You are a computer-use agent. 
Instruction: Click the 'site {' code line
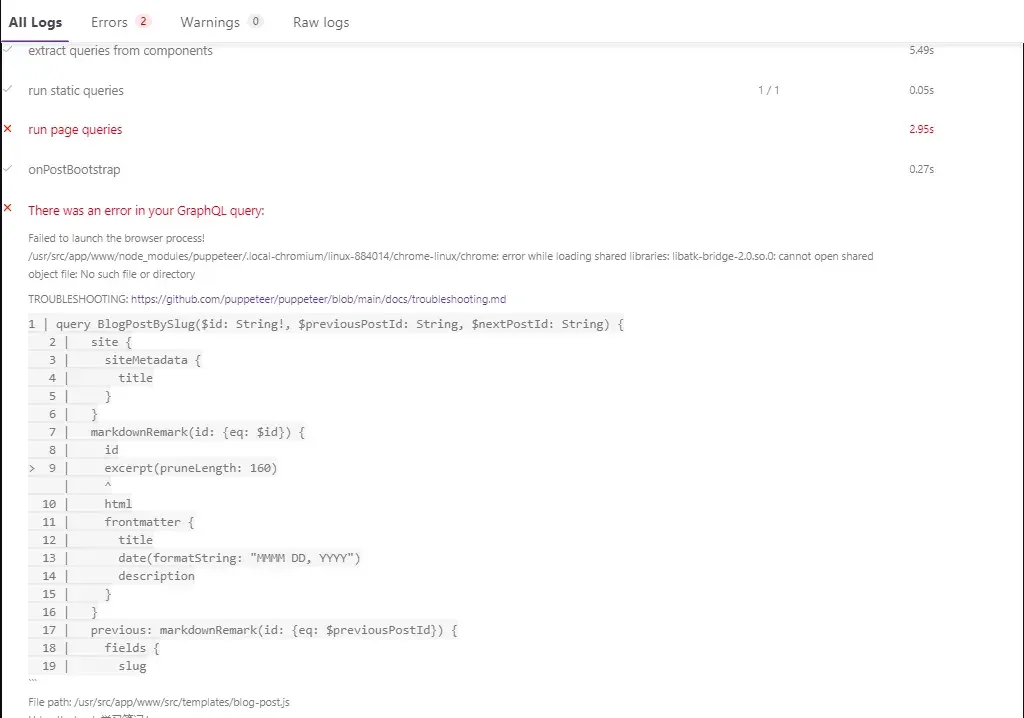[x=111, y=342]
